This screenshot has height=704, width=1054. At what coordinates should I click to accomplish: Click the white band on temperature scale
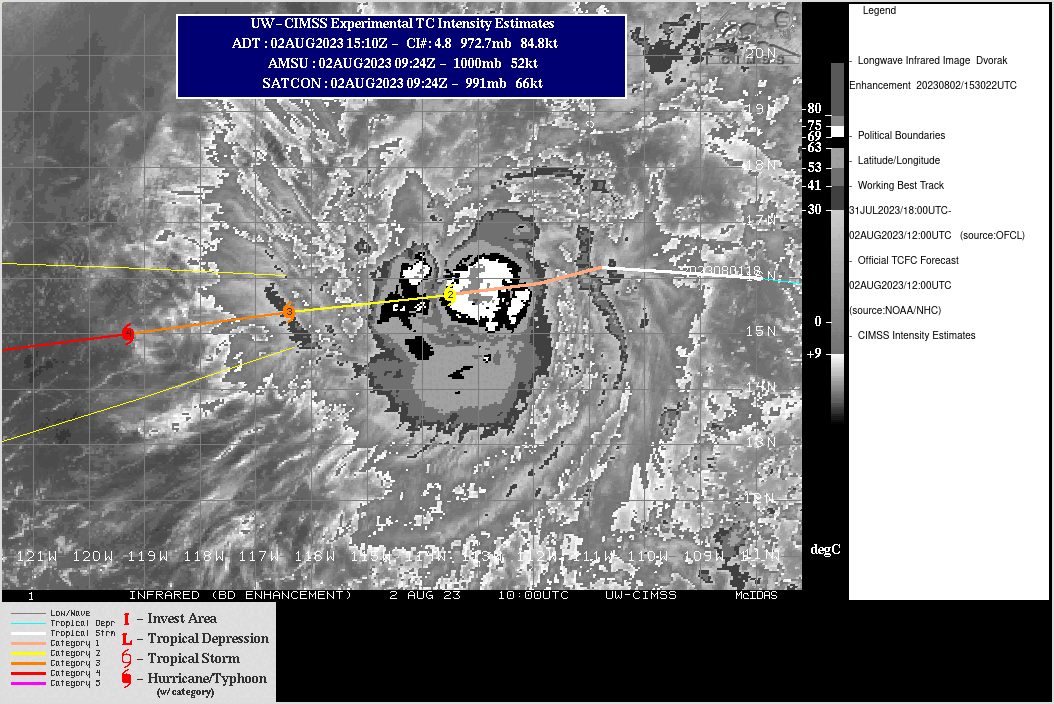click(837, 132)
